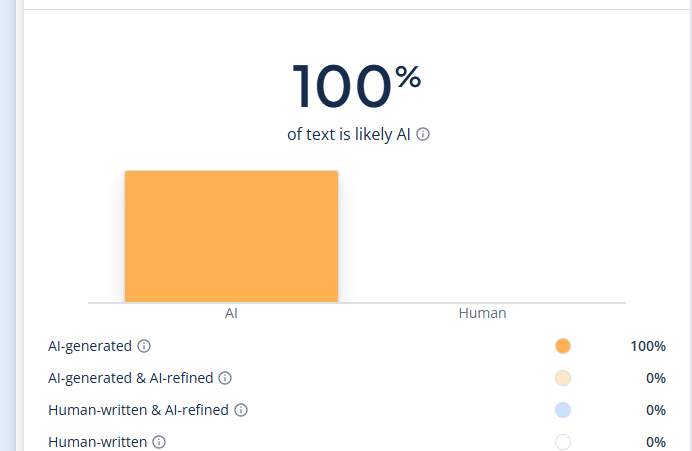Click info icon next to 'likely AI'

pyautogui.click(x=423, y=134)
